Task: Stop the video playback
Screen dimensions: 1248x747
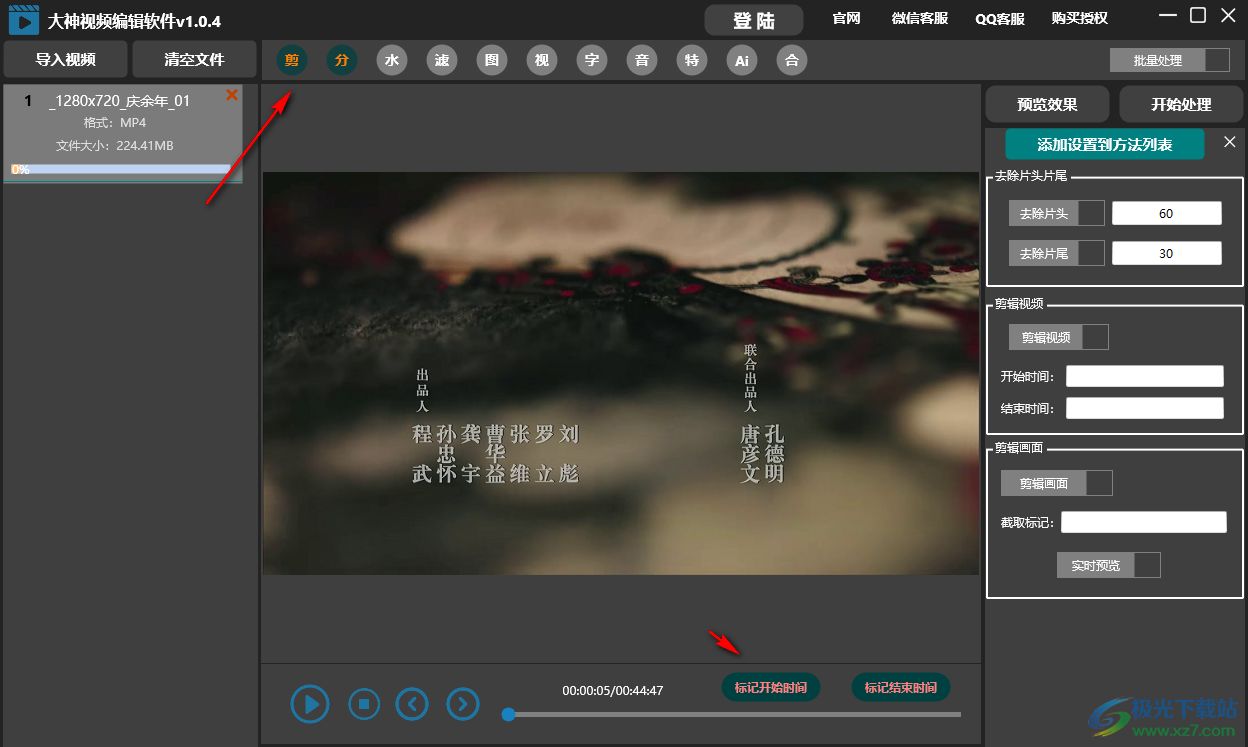Action: tap(364, 704)
